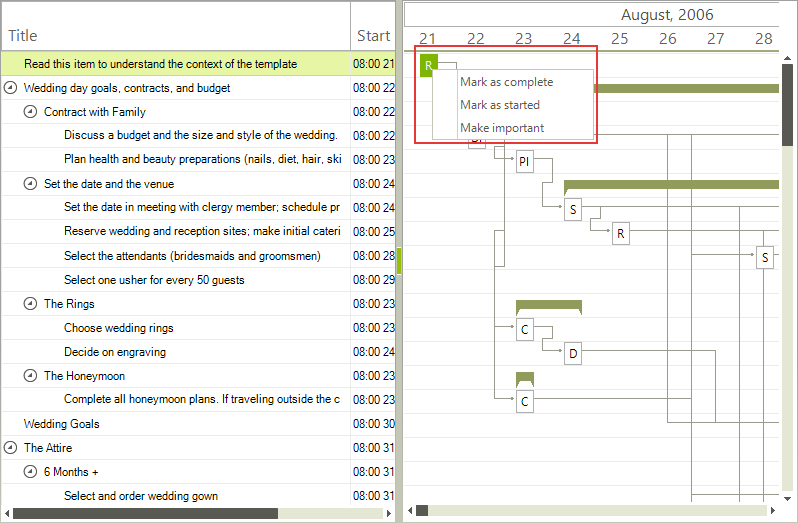Click right arrow of timeline horizontal scrollbar
This screenshot has height=523, width=798.
point(773,510)
